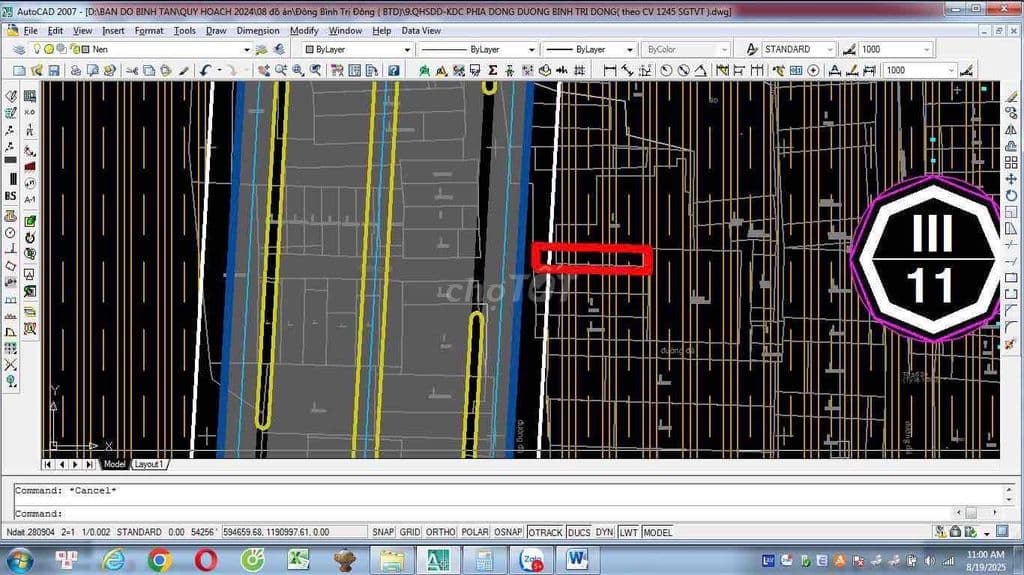The image size is (1024, 575).
Task: Click the MODEL button in status bar
Action: pyautogui.click(x=657, y=533)
